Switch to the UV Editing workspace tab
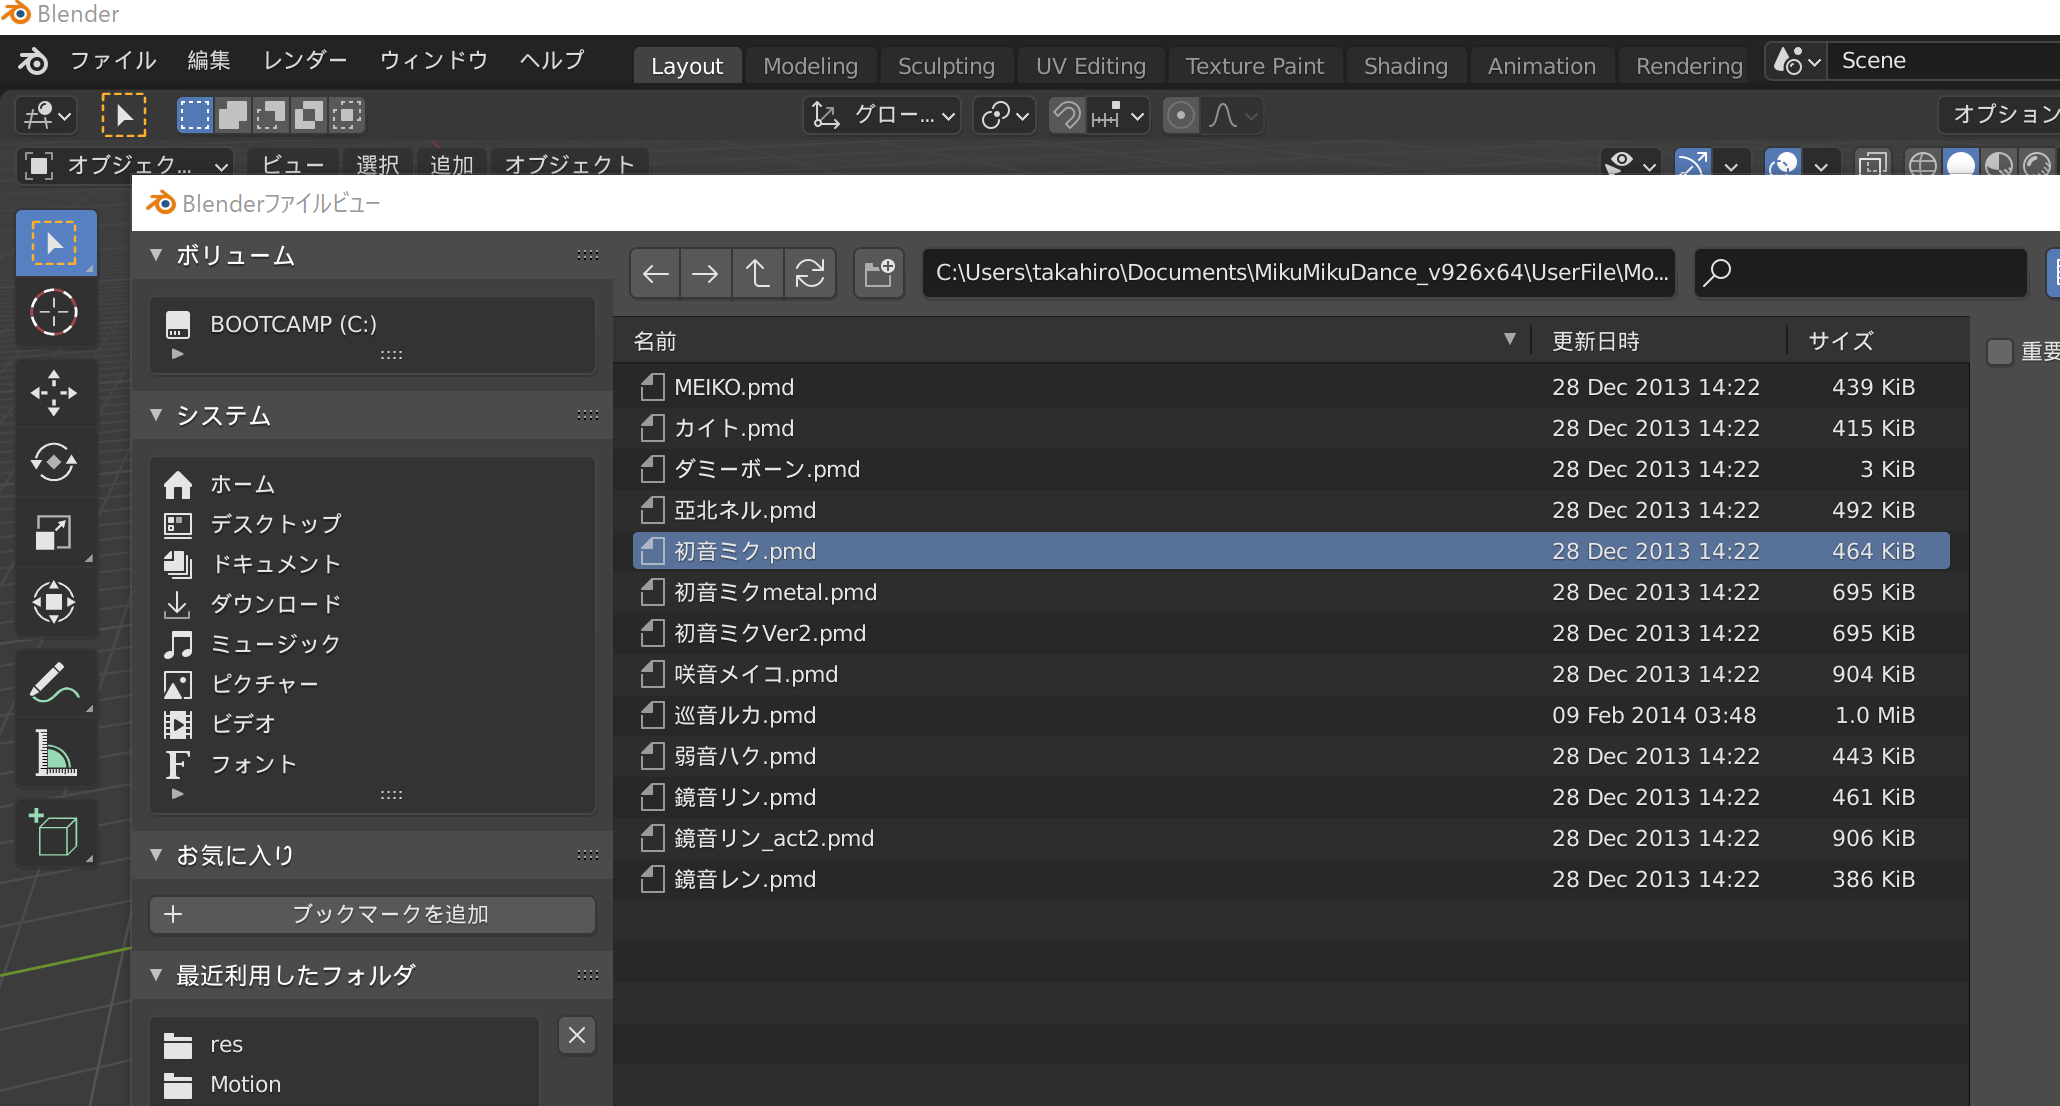Screen dimensions: 2060x1106 (x=1090, y=66)
